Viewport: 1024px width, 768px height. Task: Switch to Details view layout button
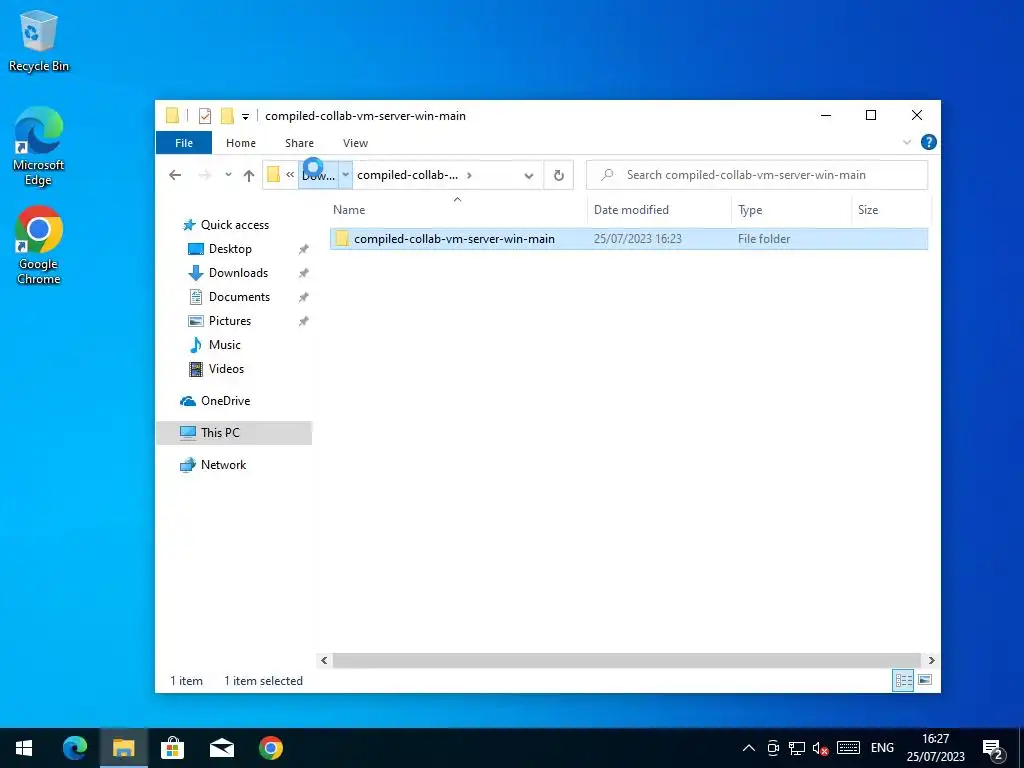click(903, 680)
